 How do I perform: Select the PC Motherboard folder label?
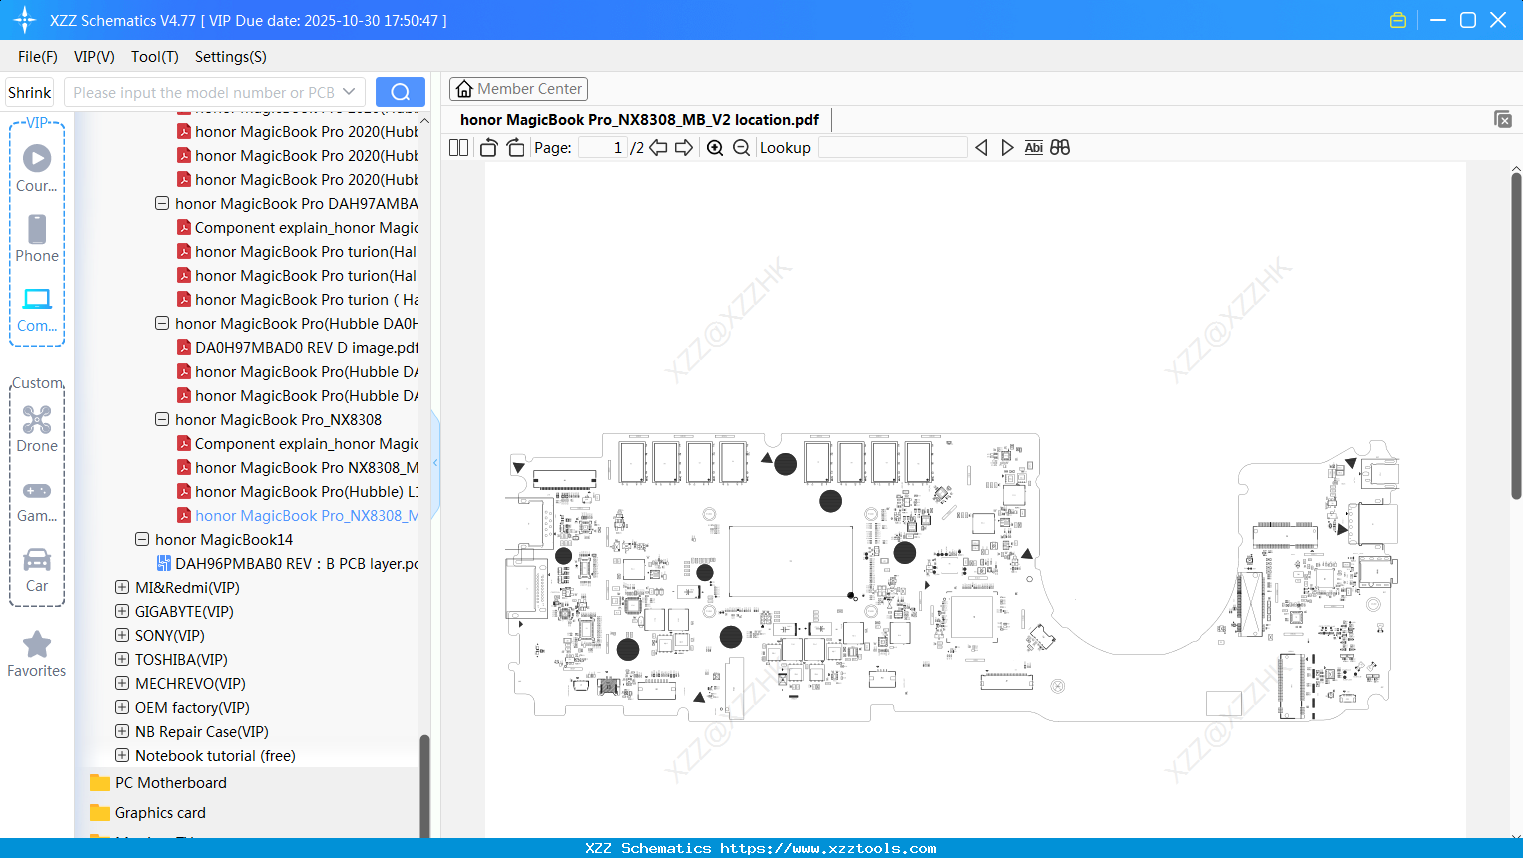click(171, 782)
